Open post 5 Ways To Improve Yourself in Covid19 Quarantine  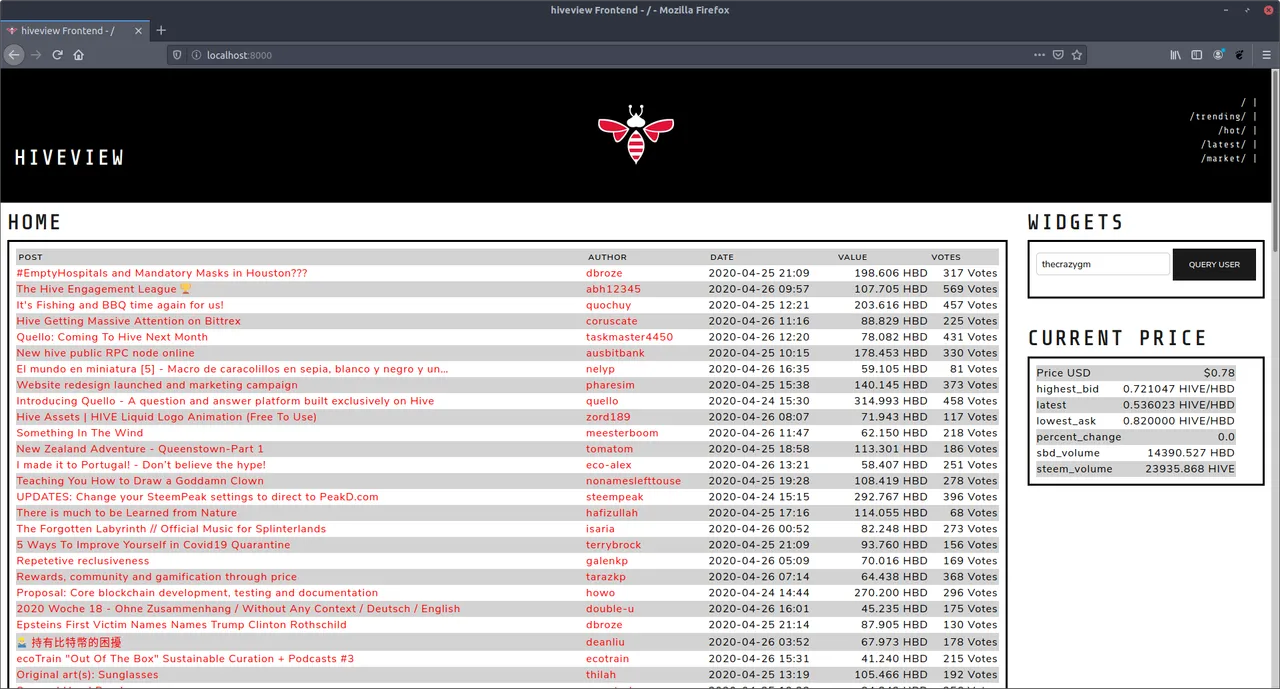pos(153,545)
